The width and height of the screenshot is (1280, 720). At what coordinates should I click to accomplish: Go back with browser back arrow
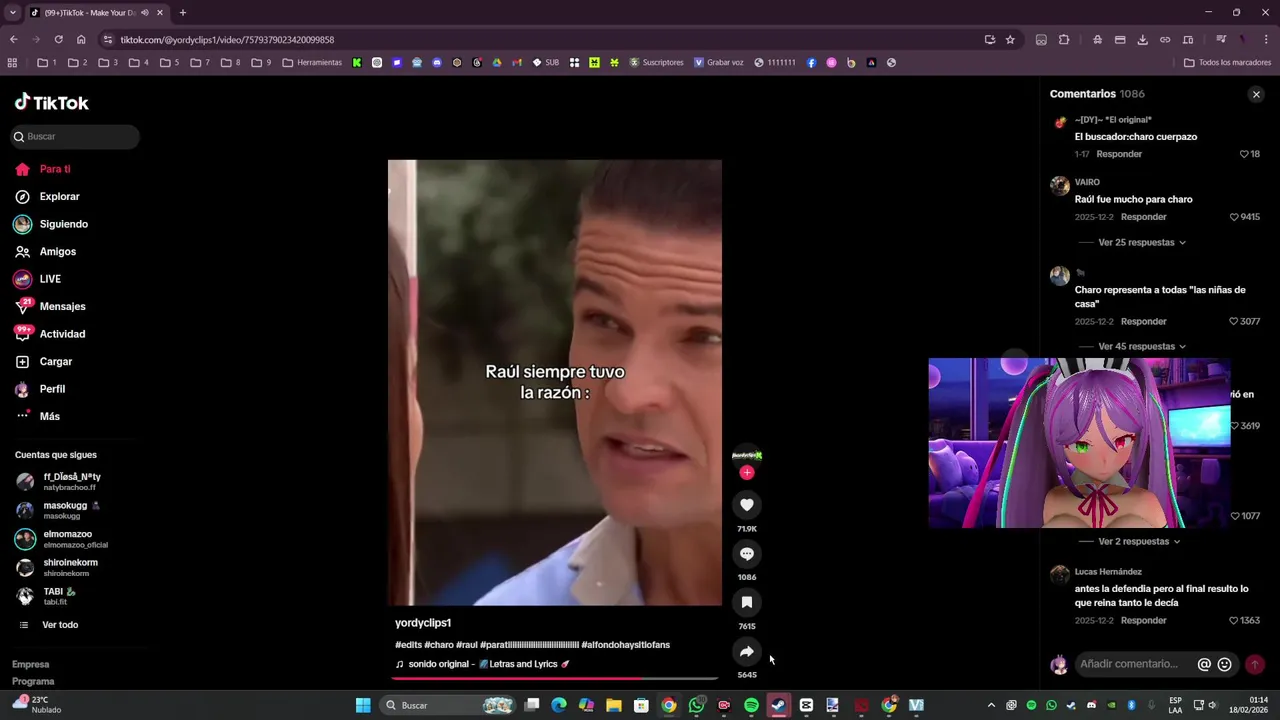tap(13, 39)
